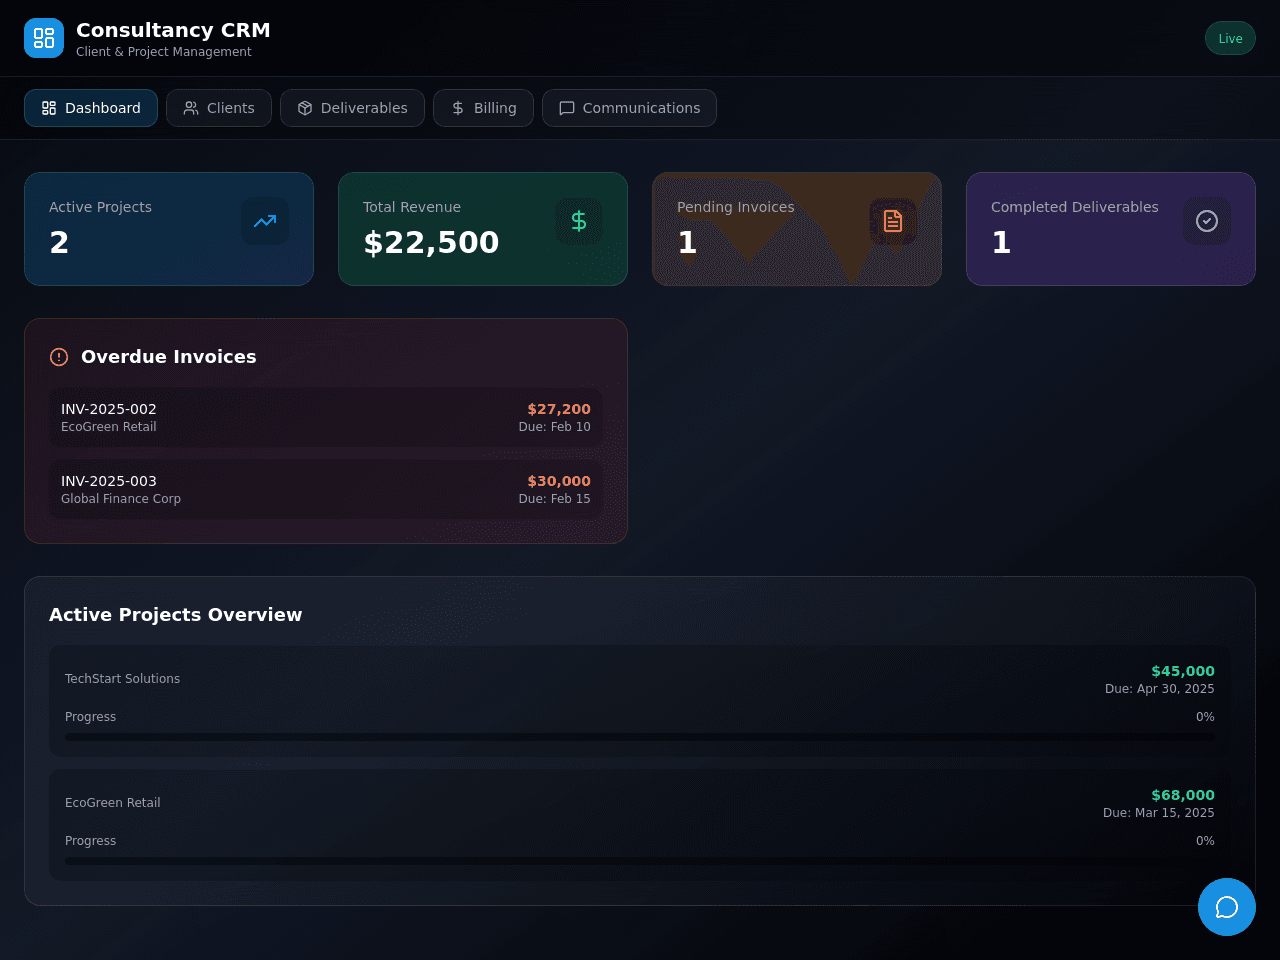This screenshot has width=1280, height=960.
Task: Click the EcoGreen Retail progress bar
Action: click(640, 861)
